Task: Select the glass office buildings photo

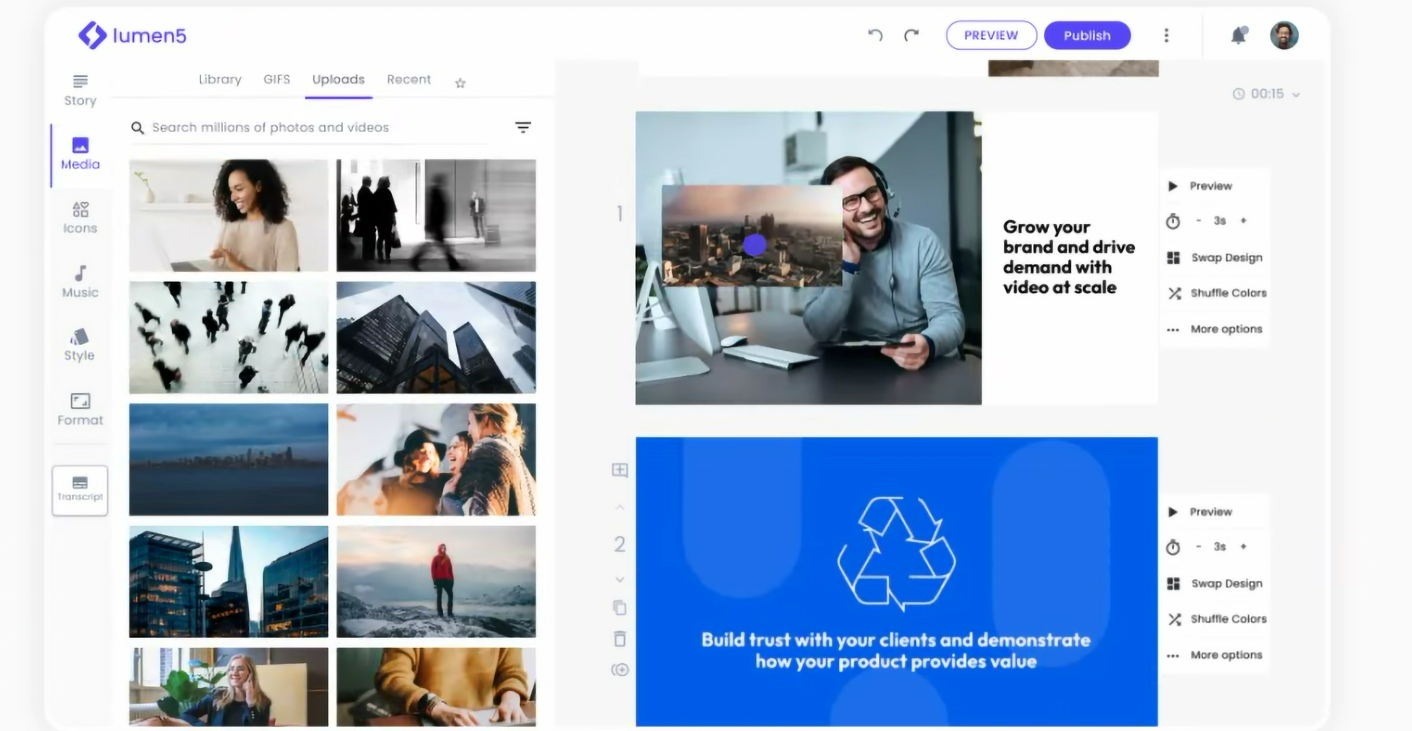Action: pyautogui.click(x=229, y=582)
